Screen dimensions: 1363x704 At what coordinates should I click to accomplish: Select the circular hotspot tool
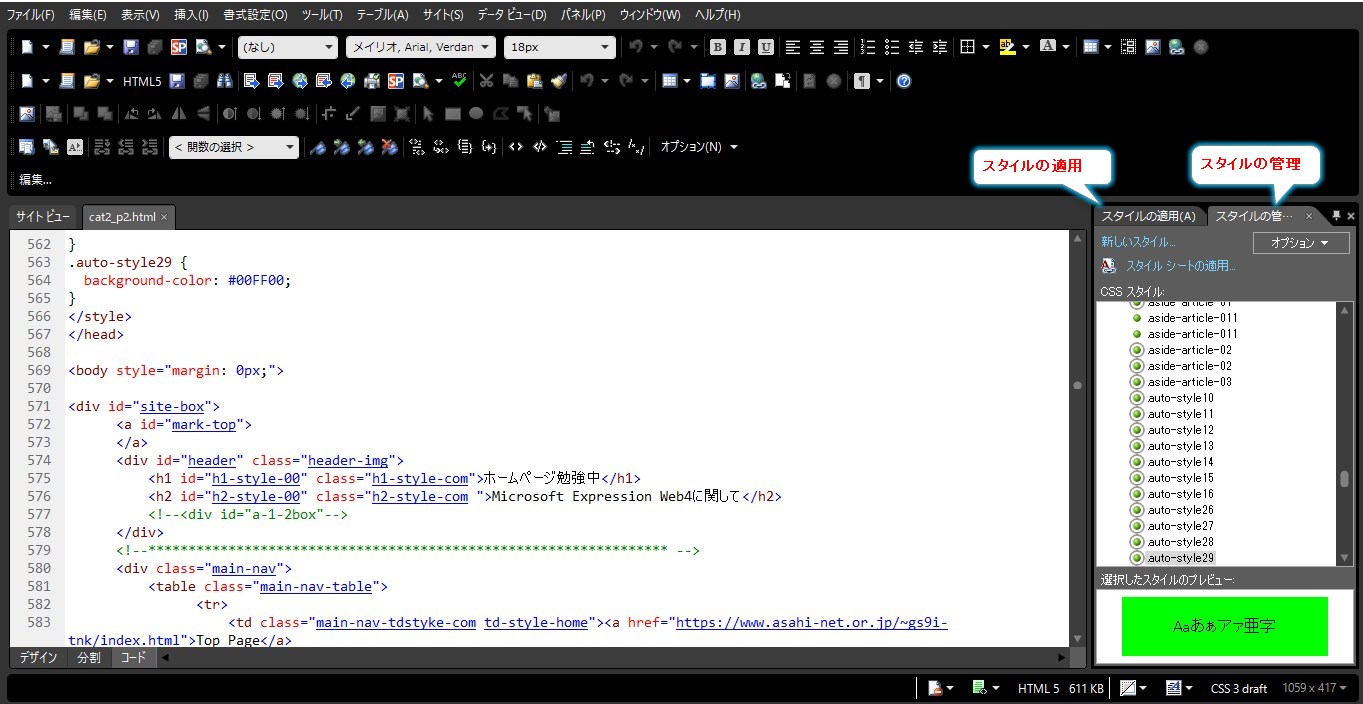[476, 114]
